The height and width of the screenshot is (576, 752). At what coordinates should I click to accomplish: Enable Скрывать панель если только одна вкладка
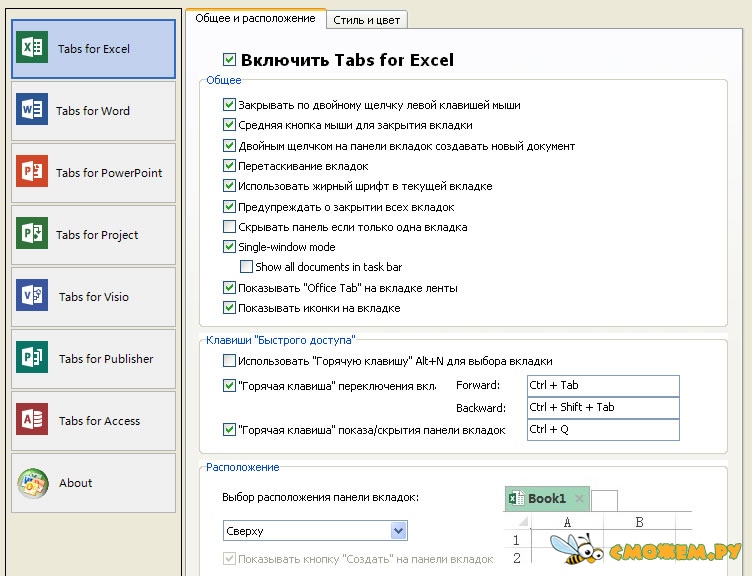coord(229,226)
